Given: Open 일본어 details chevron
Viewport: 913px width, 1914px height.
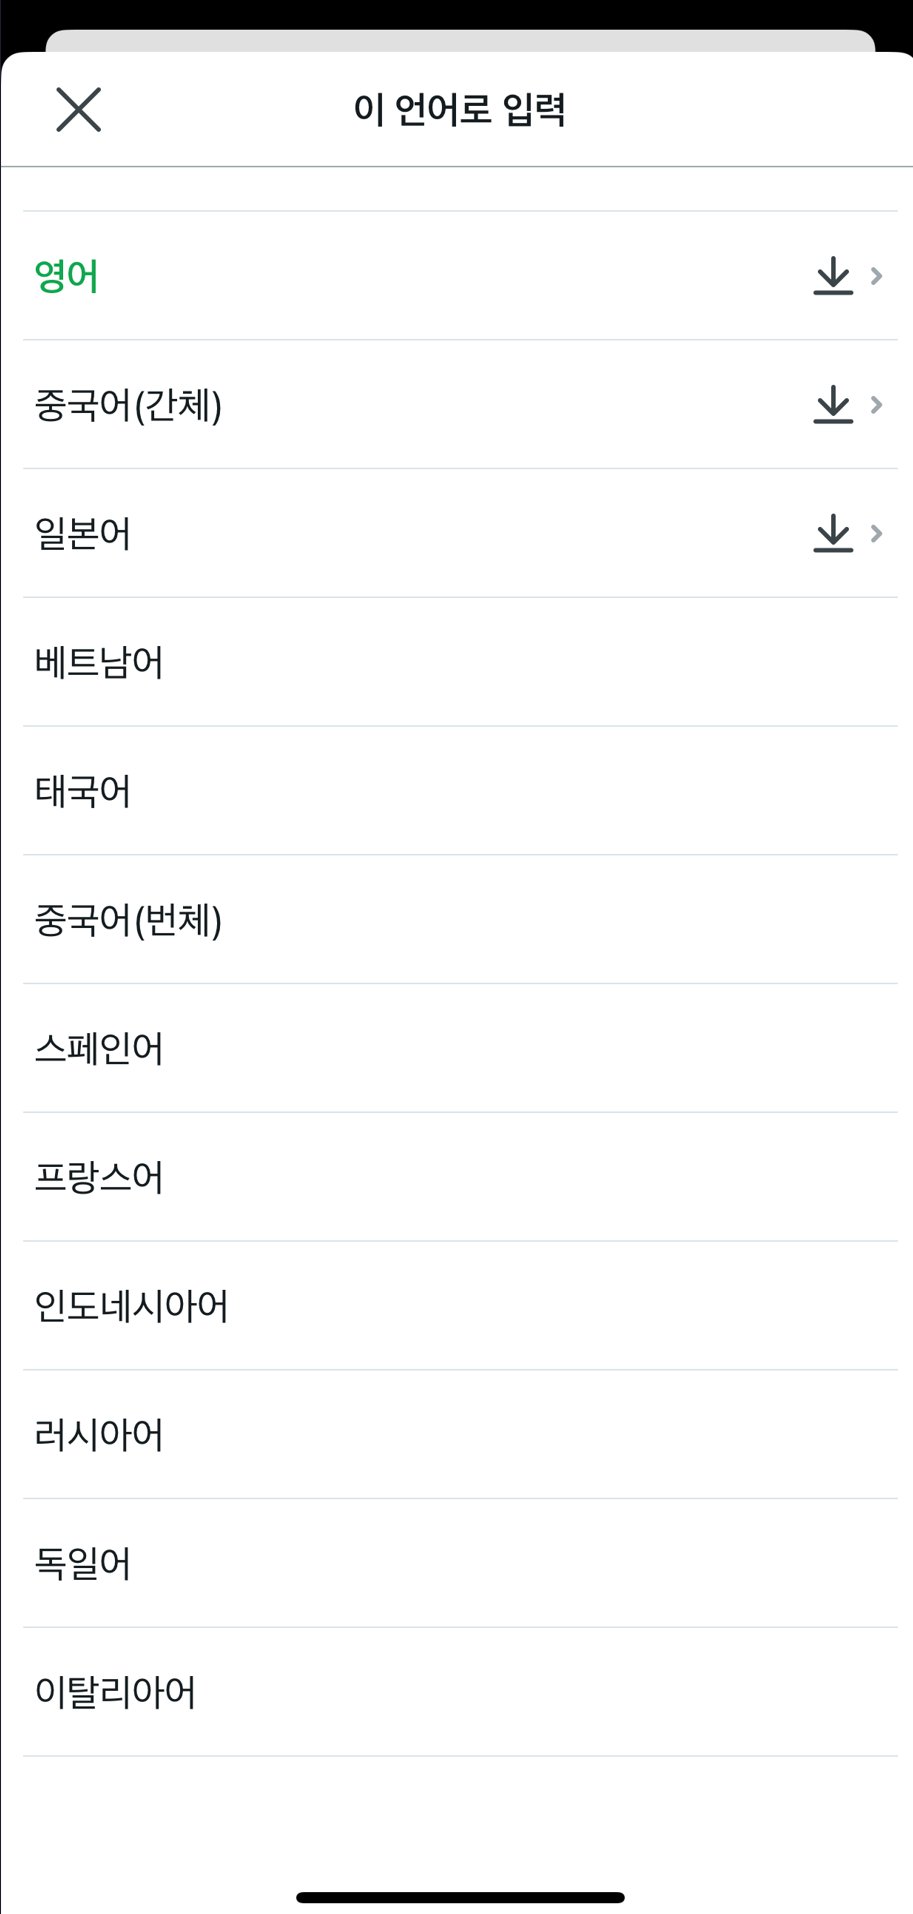Looking at the screenshot, I should (x=877, y=534).
